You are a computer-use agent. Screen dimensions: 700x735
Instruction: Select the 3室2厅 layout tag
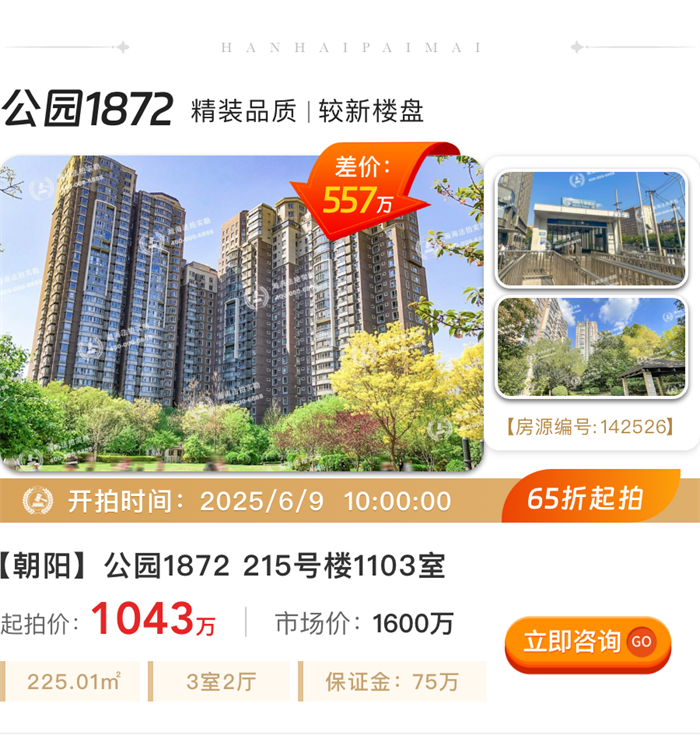point(219,682)
